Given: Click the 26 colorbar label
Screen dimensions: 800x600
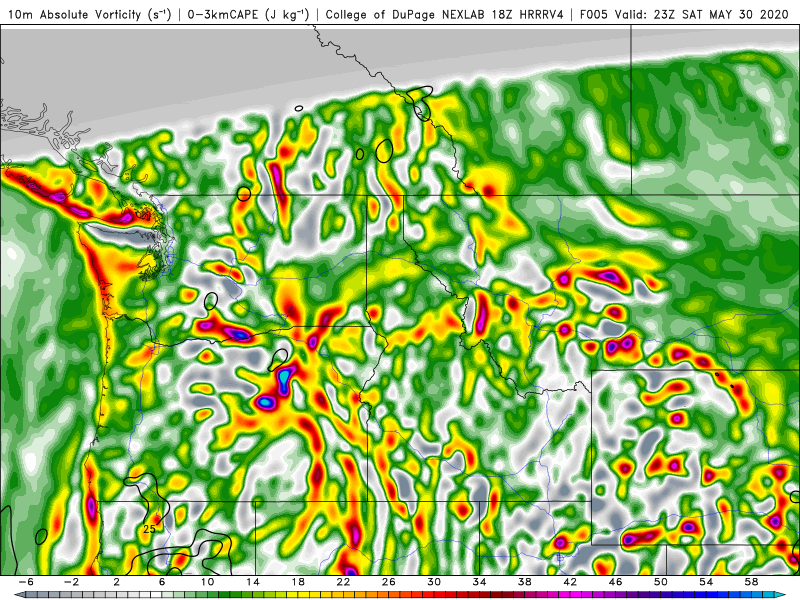Looking at the screenshot, I should [389, 582].
